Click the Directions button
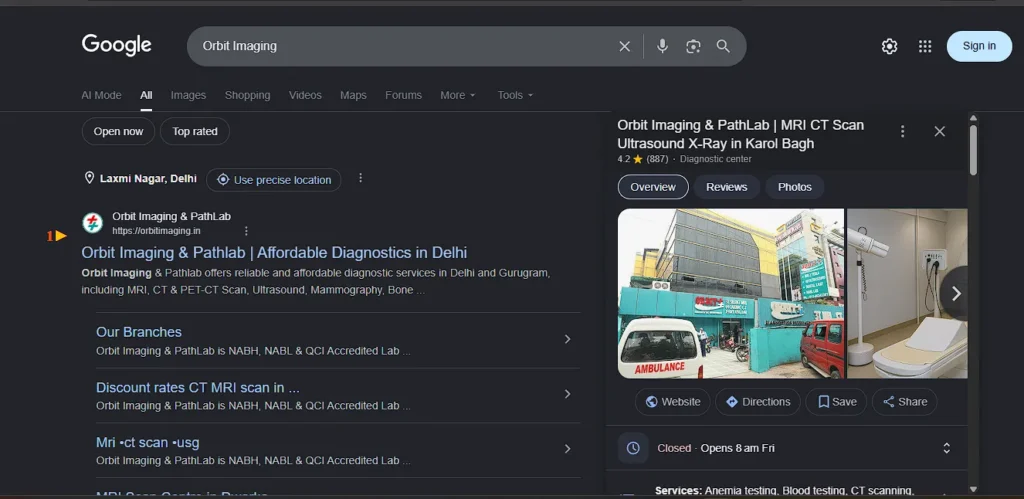1024x499 pixels. click(x=758, y=402)
